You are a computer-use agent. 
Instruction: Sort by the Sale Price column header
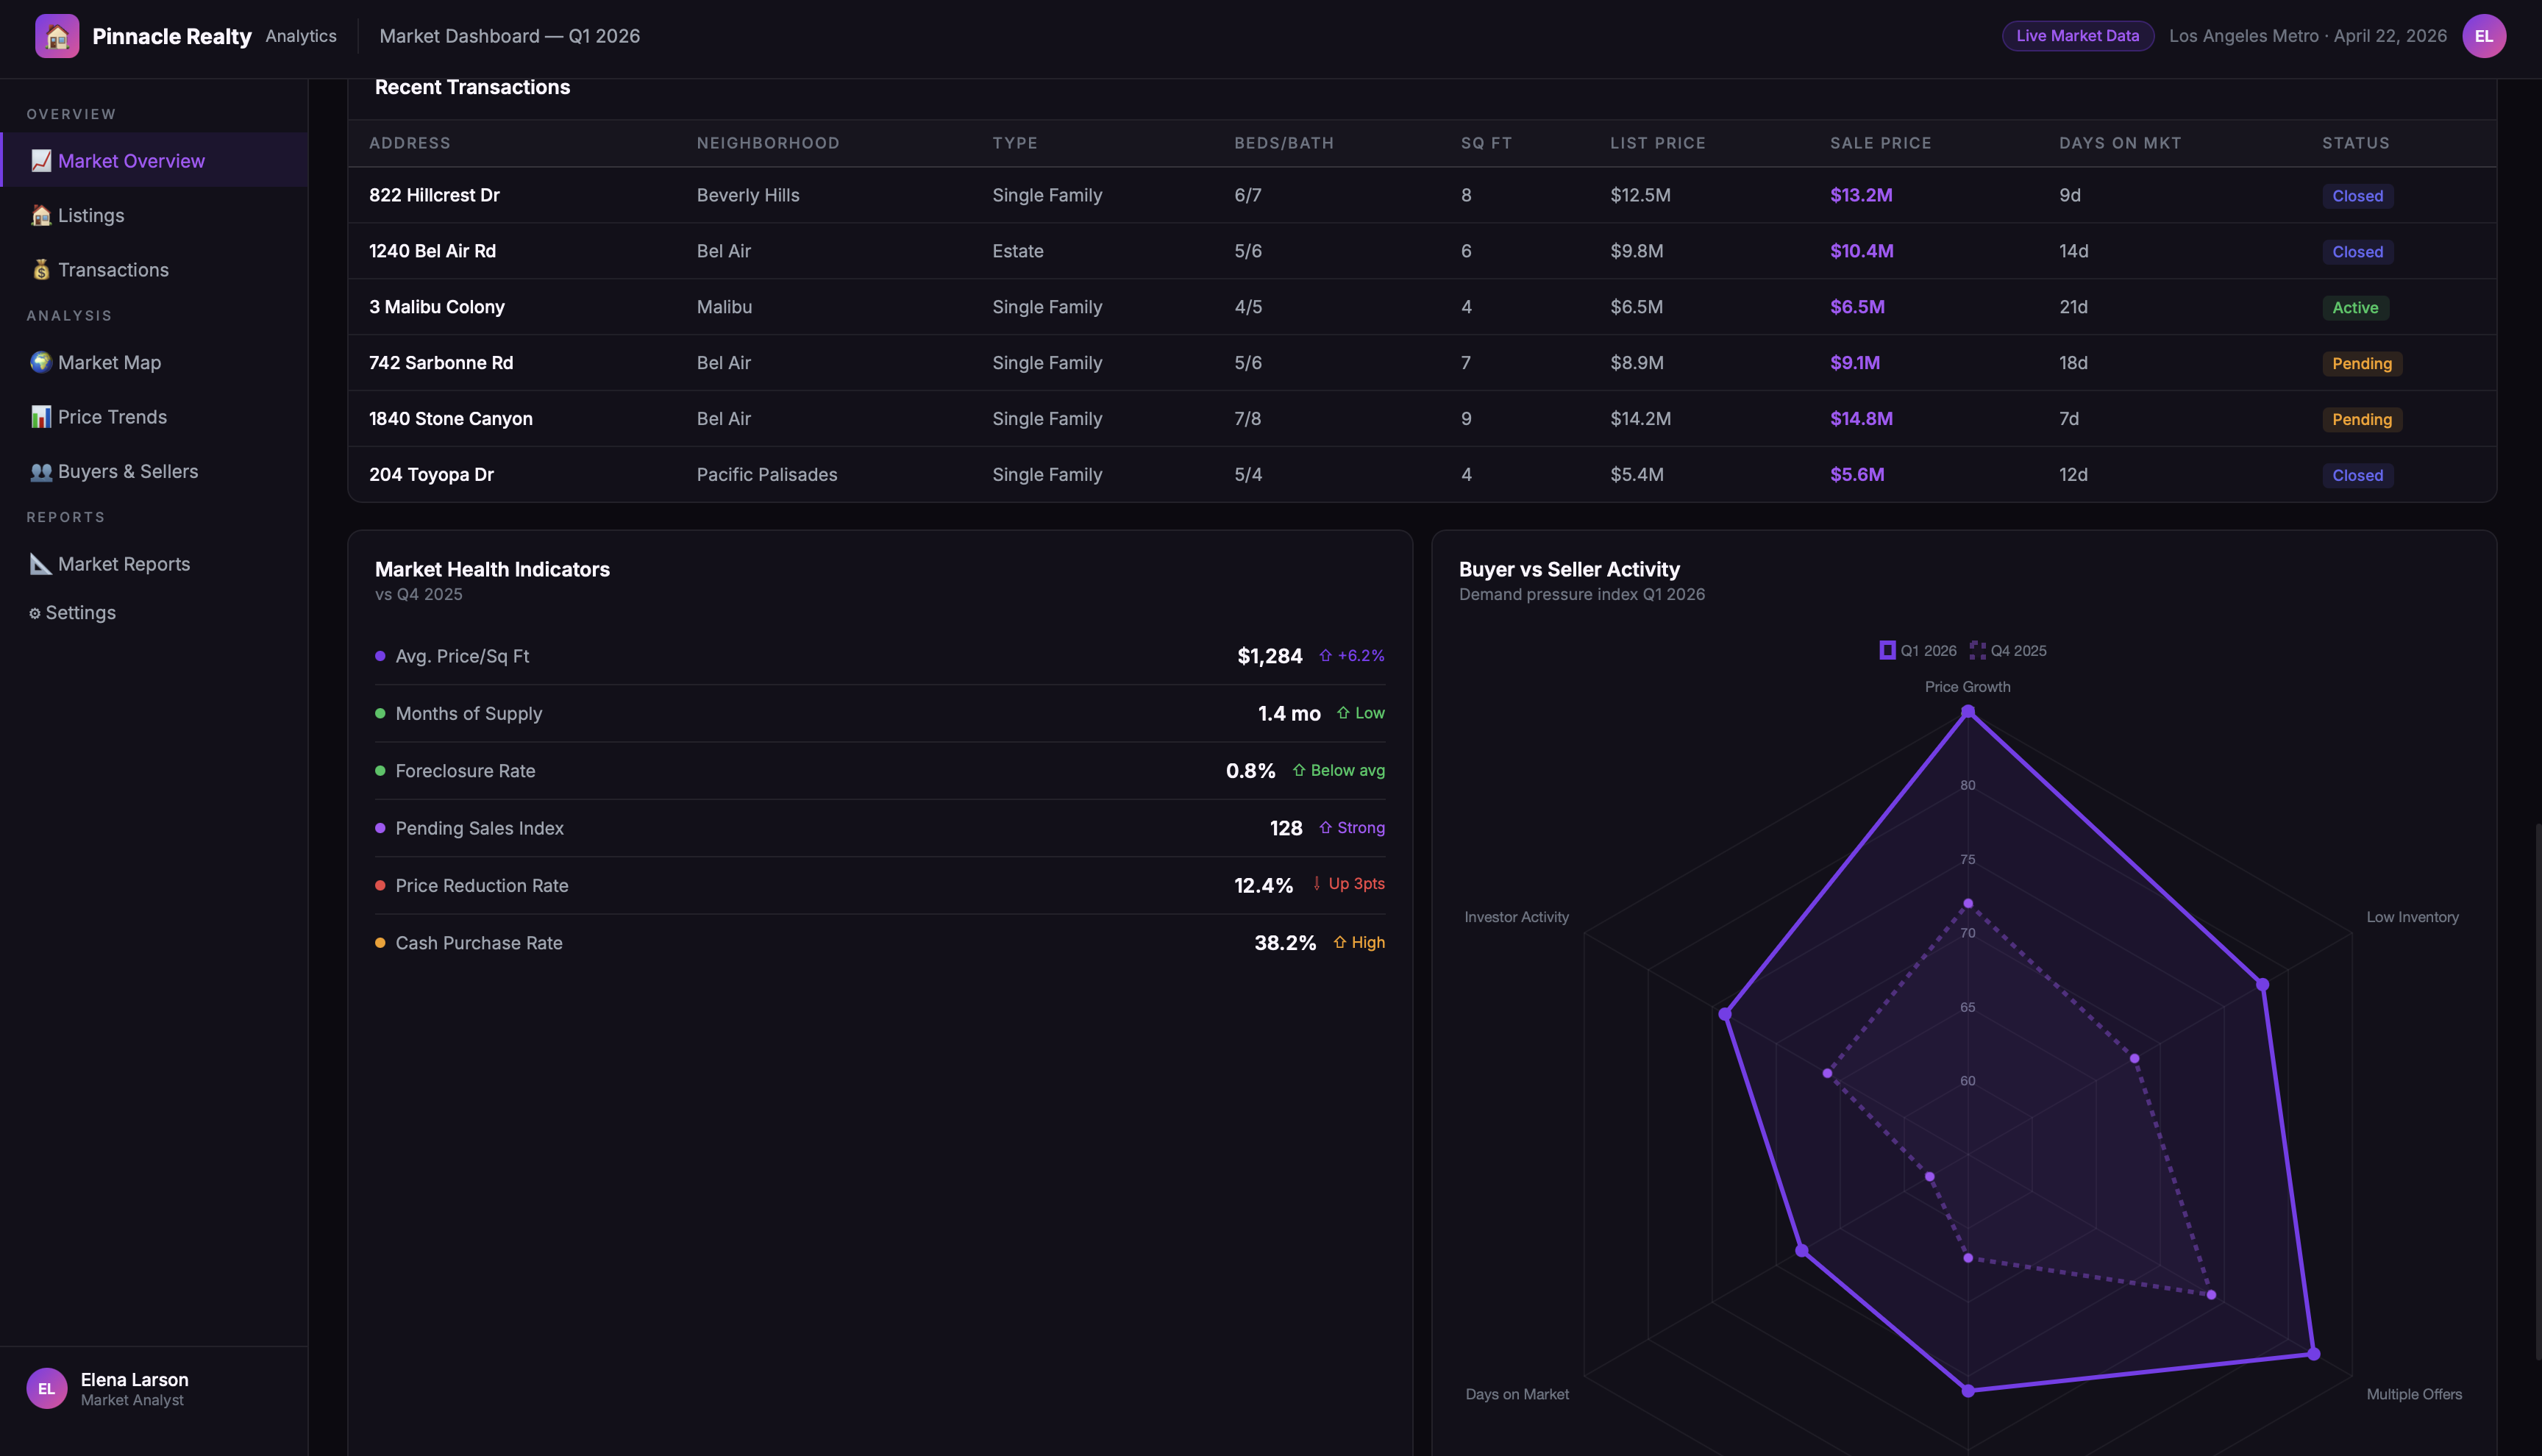click(x=1880, y=143)
